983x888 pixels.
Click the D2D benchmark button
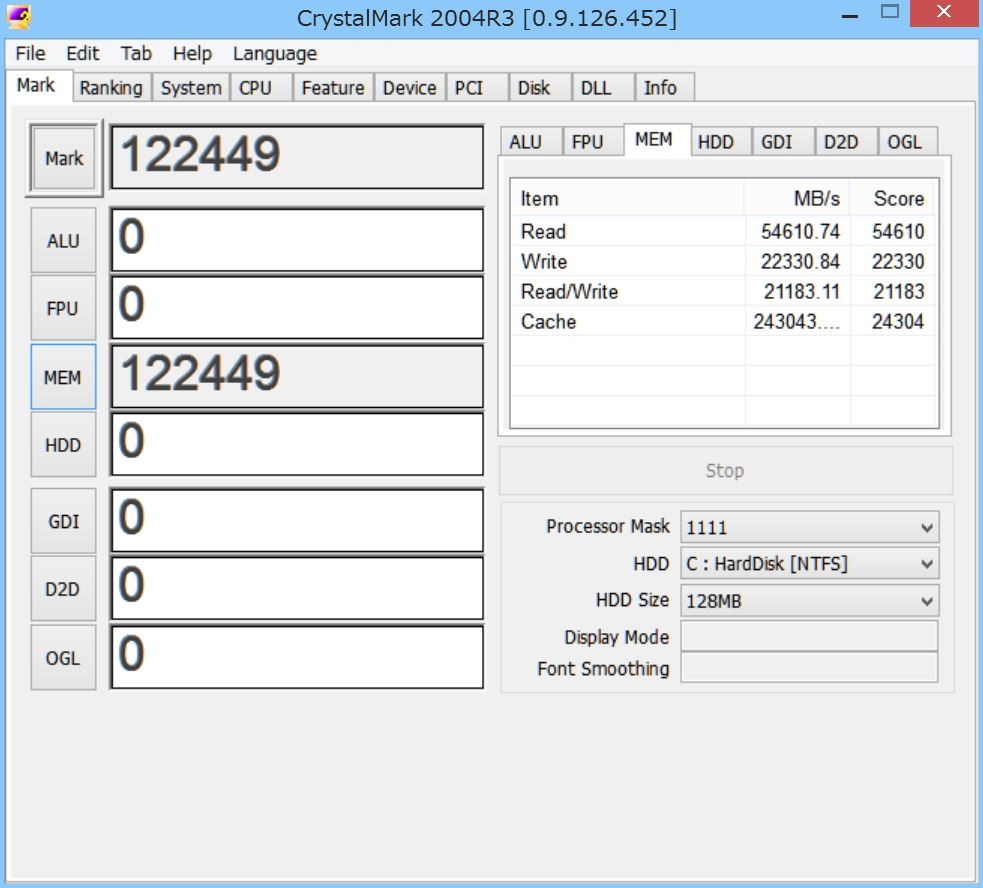coord(63,589)
